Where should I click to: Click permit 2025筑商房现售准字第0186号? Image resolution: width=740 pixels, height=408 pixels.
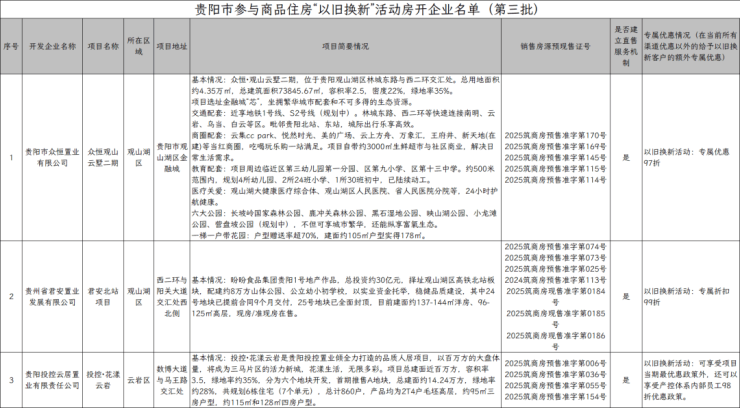tap(555, 341)
